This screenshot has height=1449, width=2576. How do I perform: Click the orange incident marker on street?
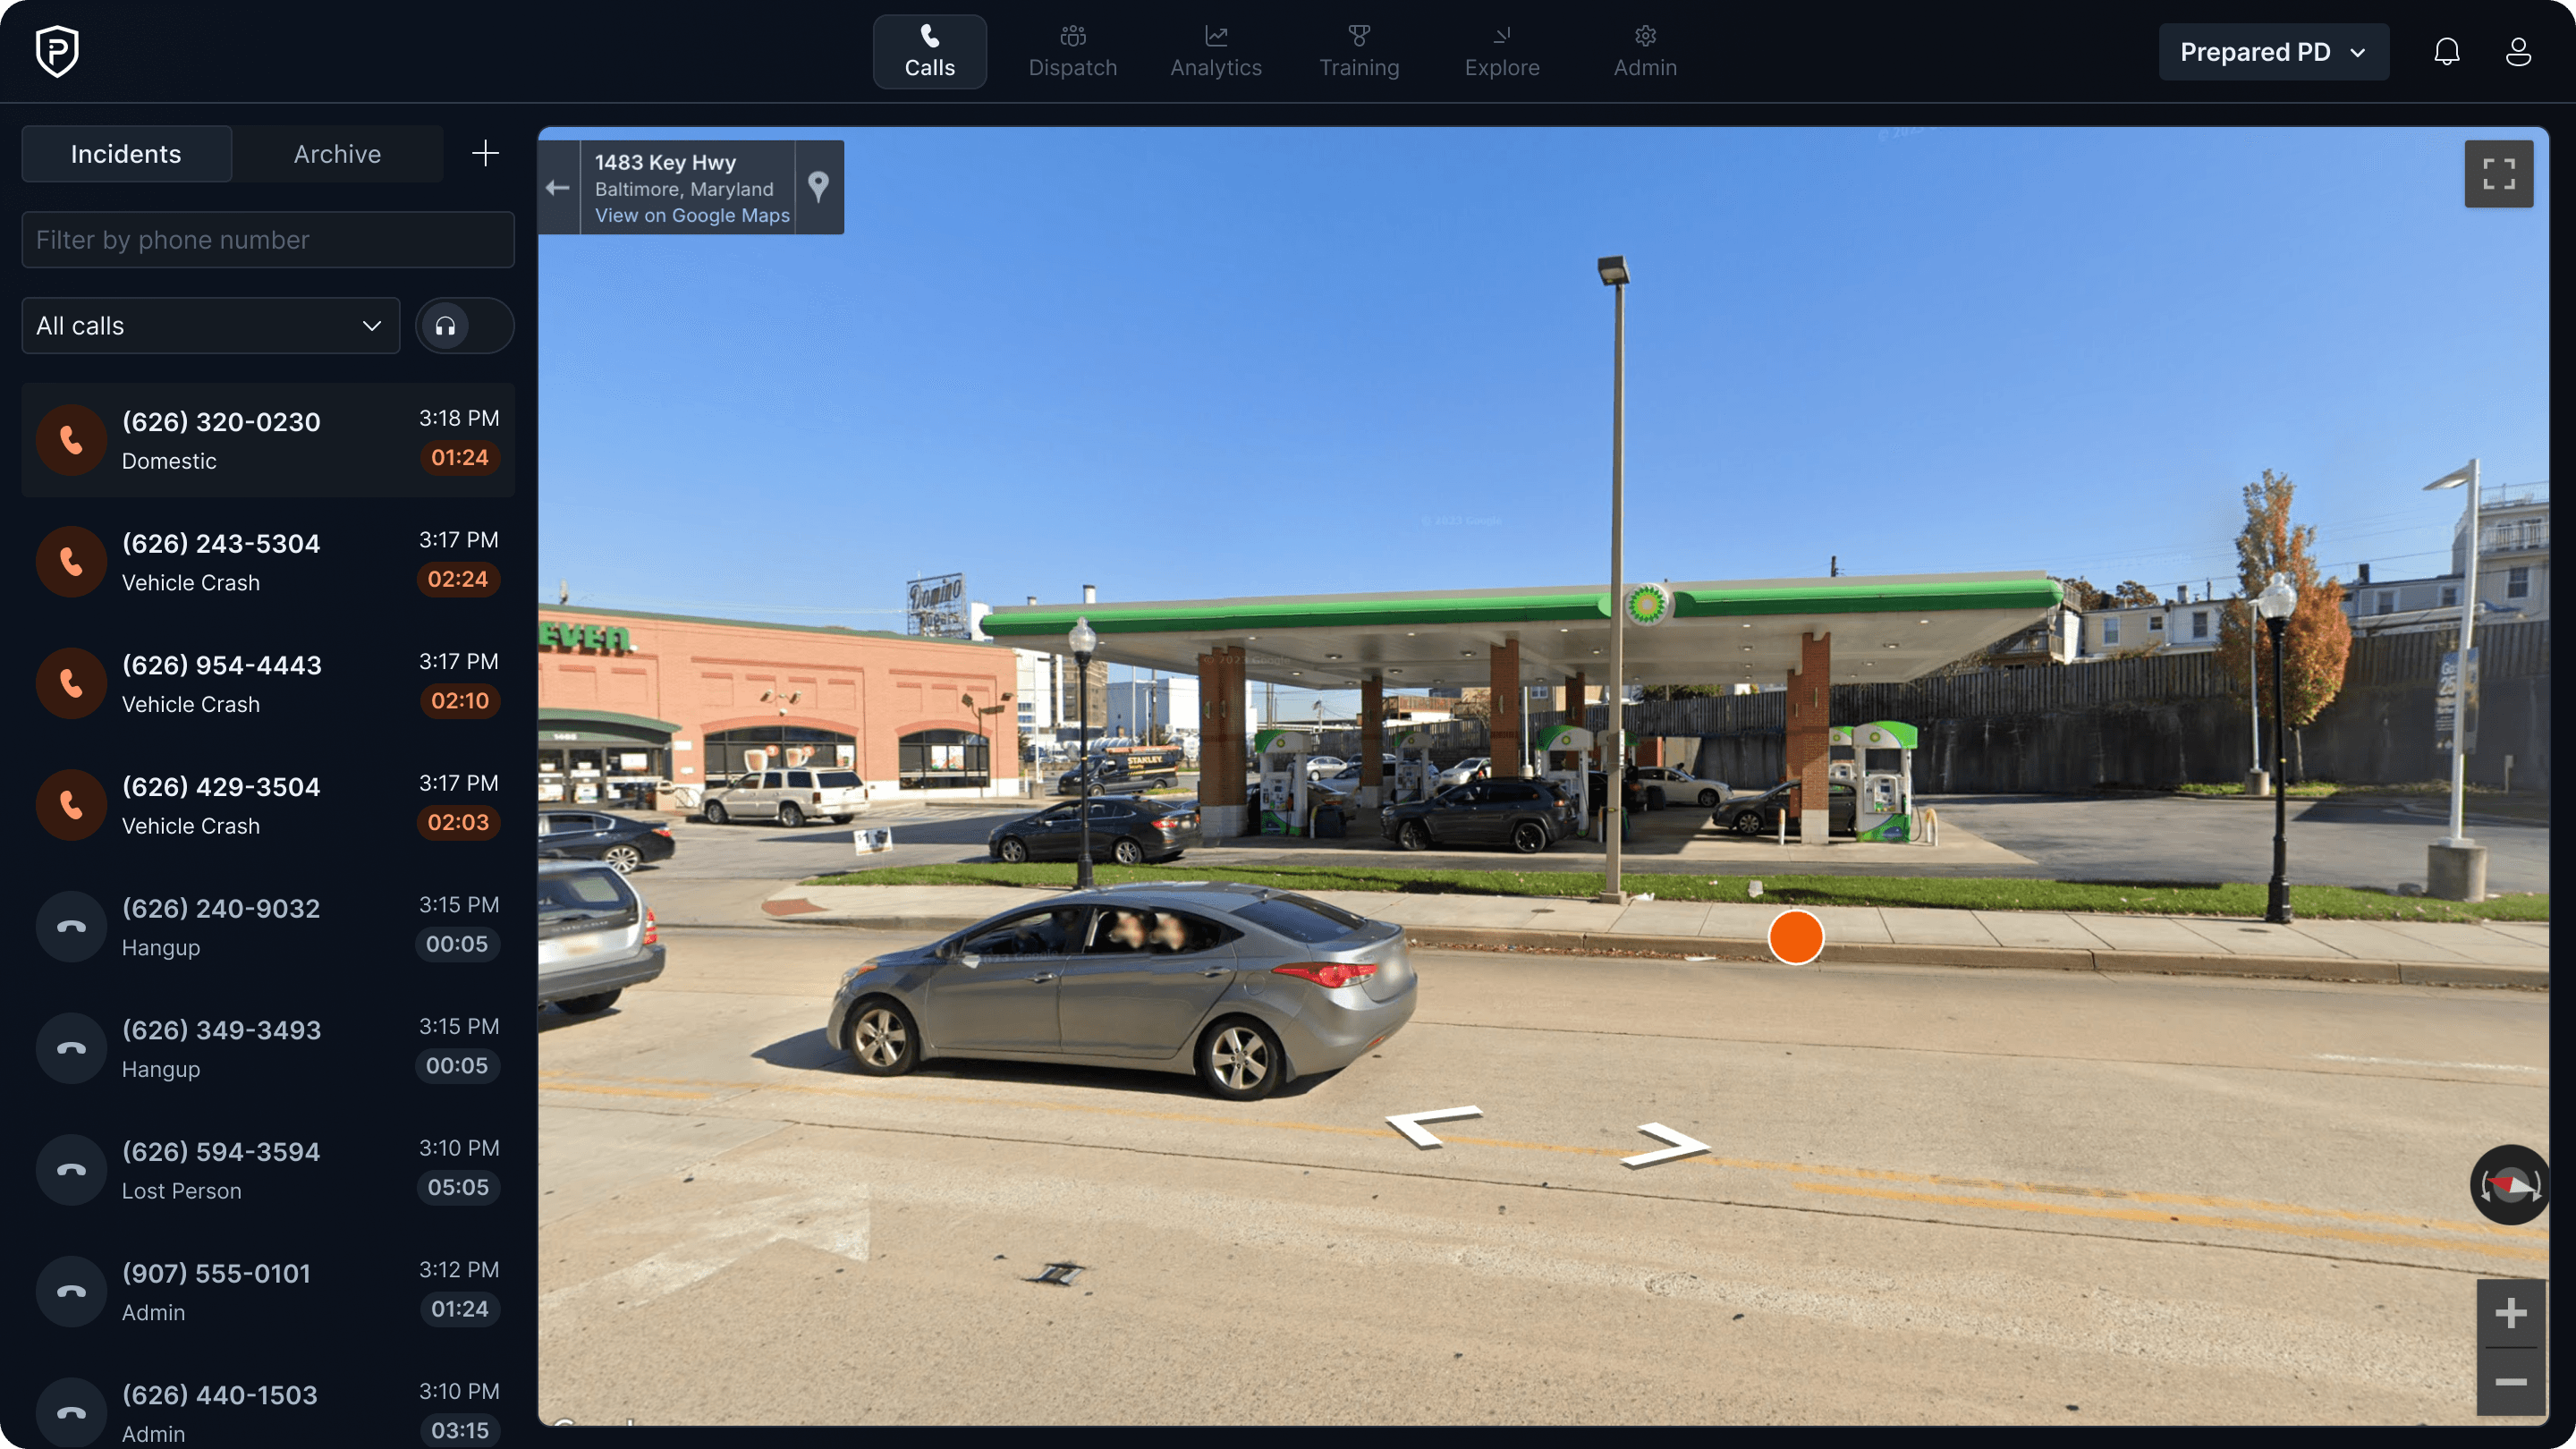click(1795, 937)
